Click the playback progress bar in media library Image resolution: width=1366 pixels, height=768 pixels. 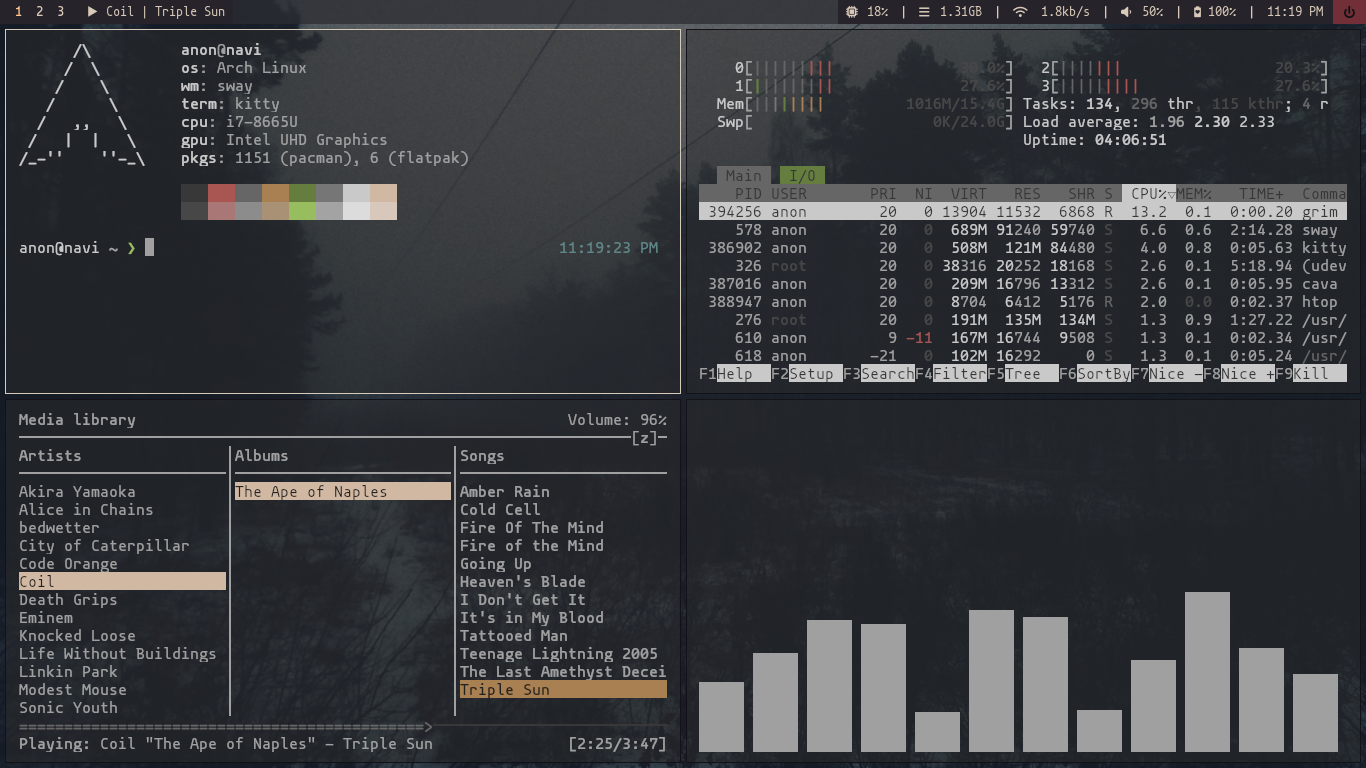[343, 727]
